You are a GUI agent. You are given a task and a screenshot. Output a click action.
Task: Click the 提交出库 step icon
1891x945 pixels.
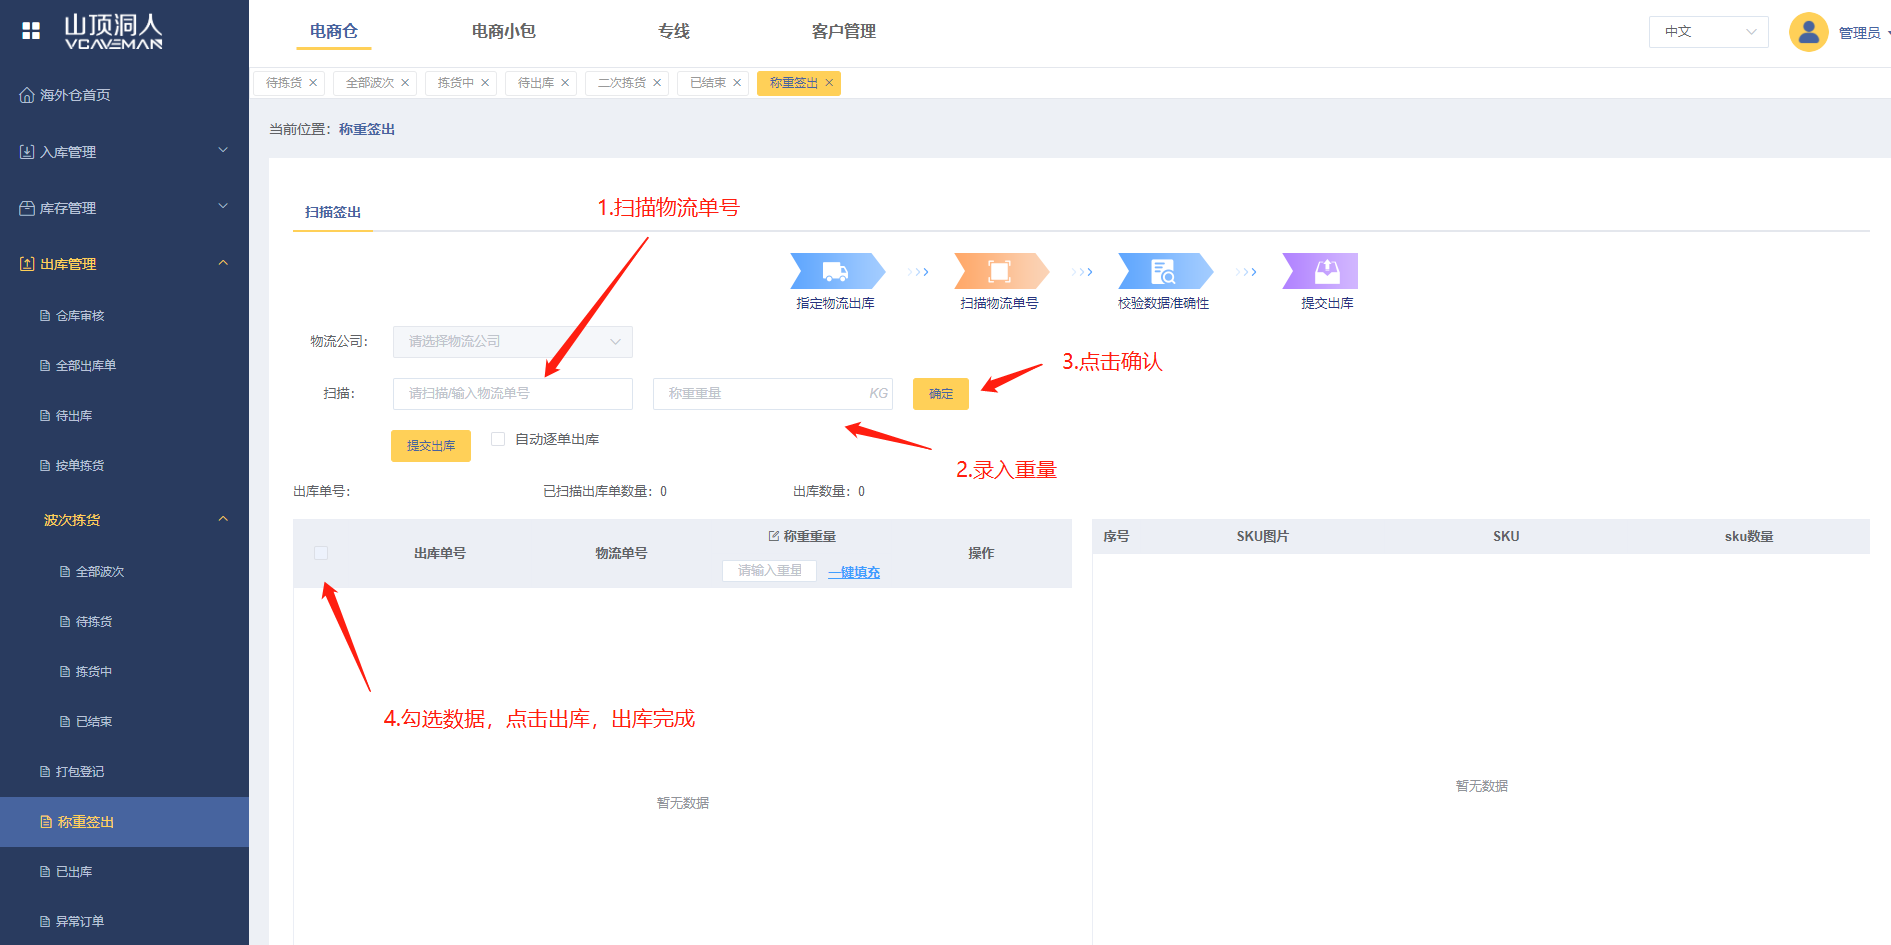1326,271
